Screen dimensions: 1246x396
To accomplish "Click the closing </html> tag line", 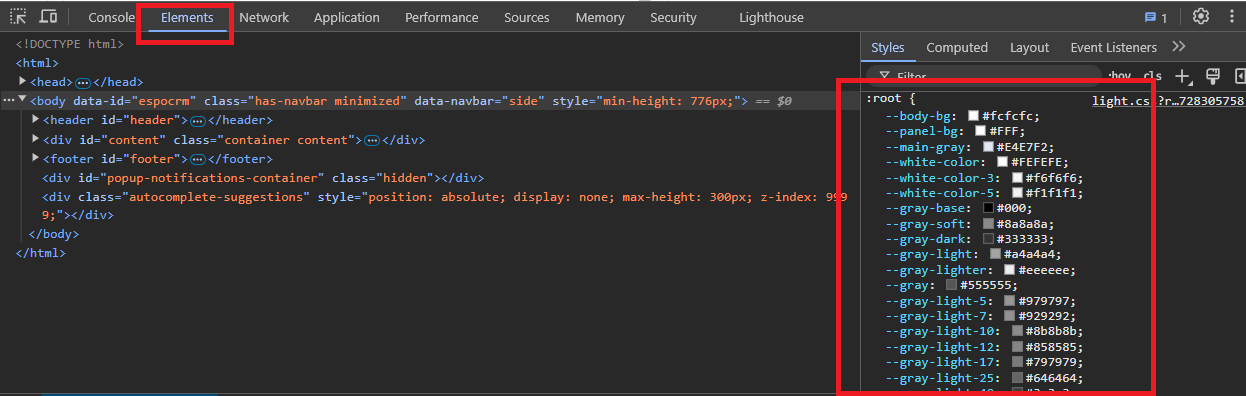I will pos(40,253).
